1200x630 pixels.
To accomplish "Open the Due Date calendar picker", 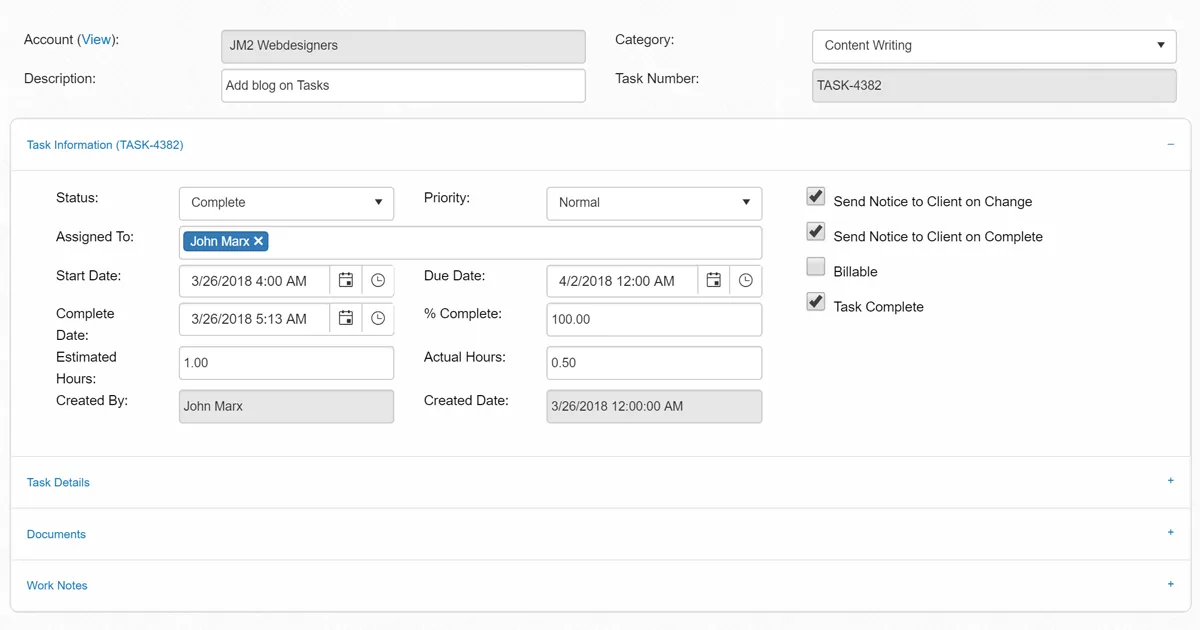I will click(x=713, y=280).
